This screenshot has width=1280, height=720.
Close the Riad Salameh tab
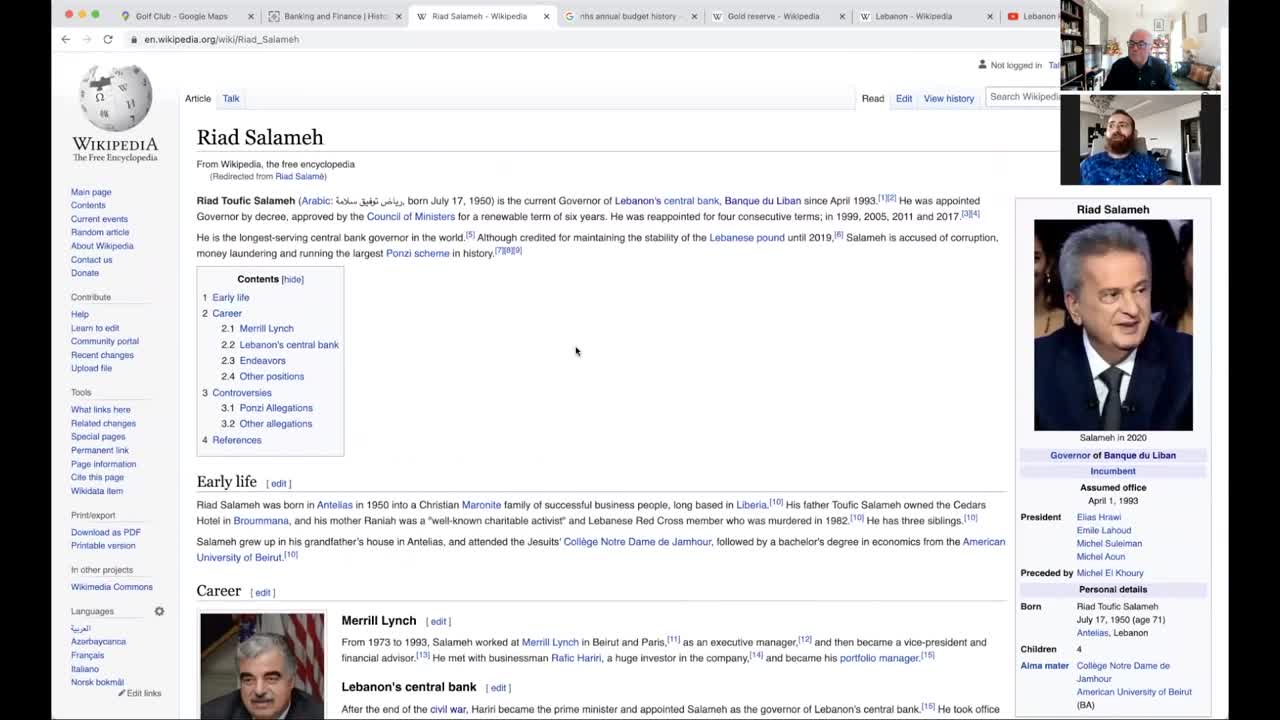[x=546, y=16]
